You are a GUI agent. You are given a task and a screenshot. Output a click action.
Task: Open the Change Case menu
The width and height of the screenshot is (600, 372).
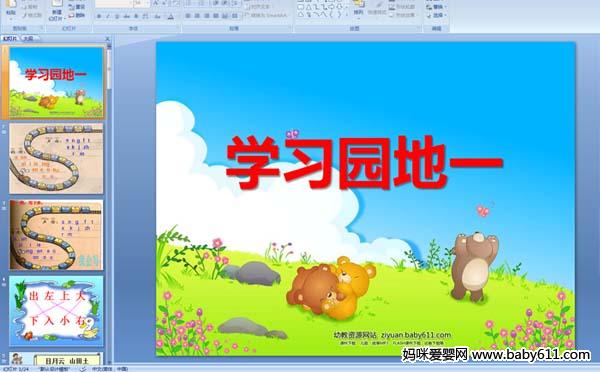tap(158, 16)
